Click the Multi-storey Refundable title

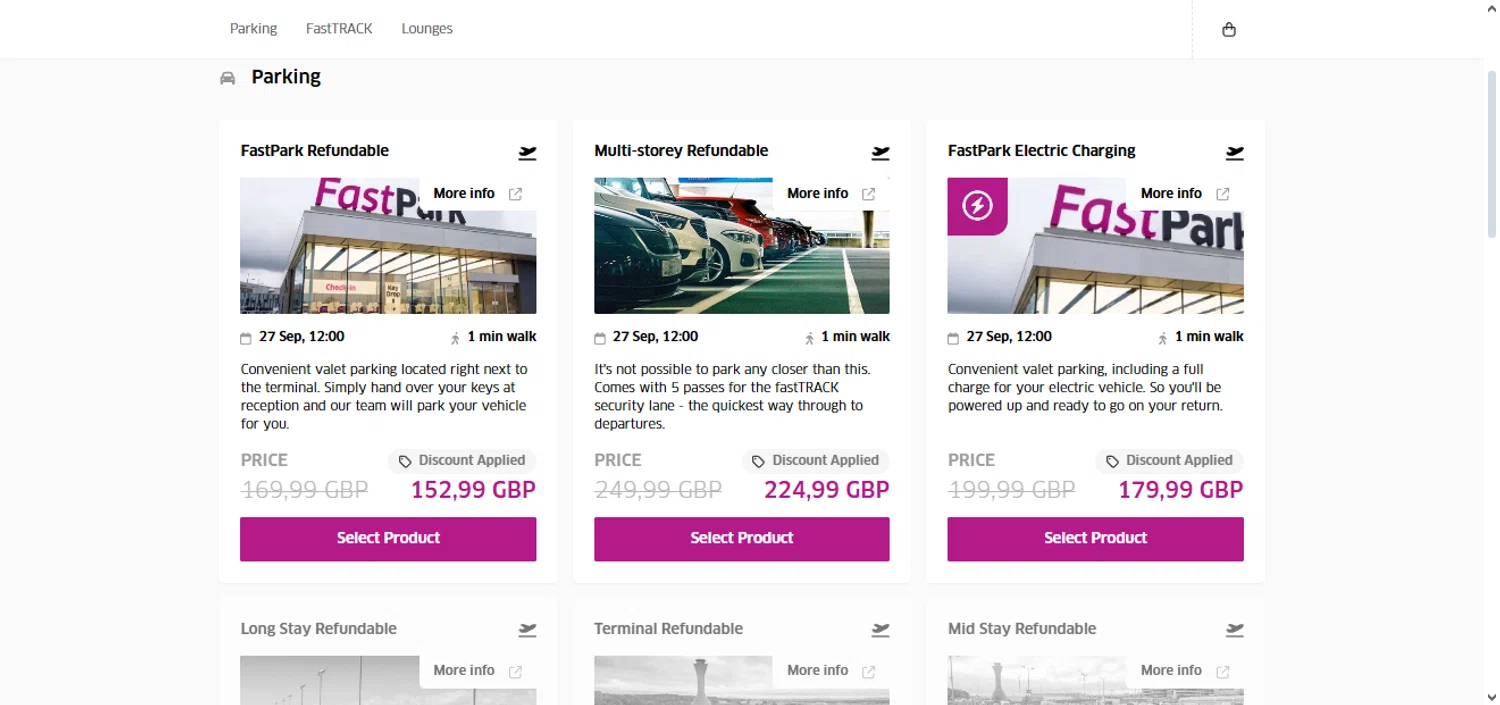pos(681,151)
